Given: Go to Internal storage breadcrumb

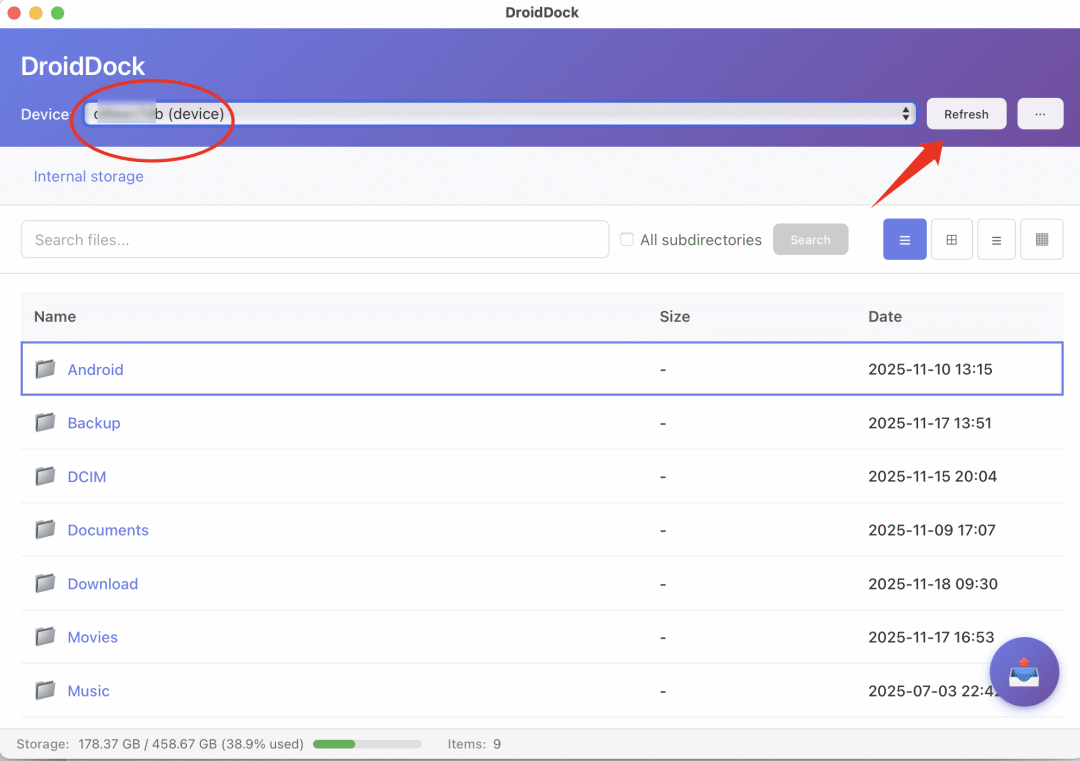Looking at the screenshot, I should [89, 176].
